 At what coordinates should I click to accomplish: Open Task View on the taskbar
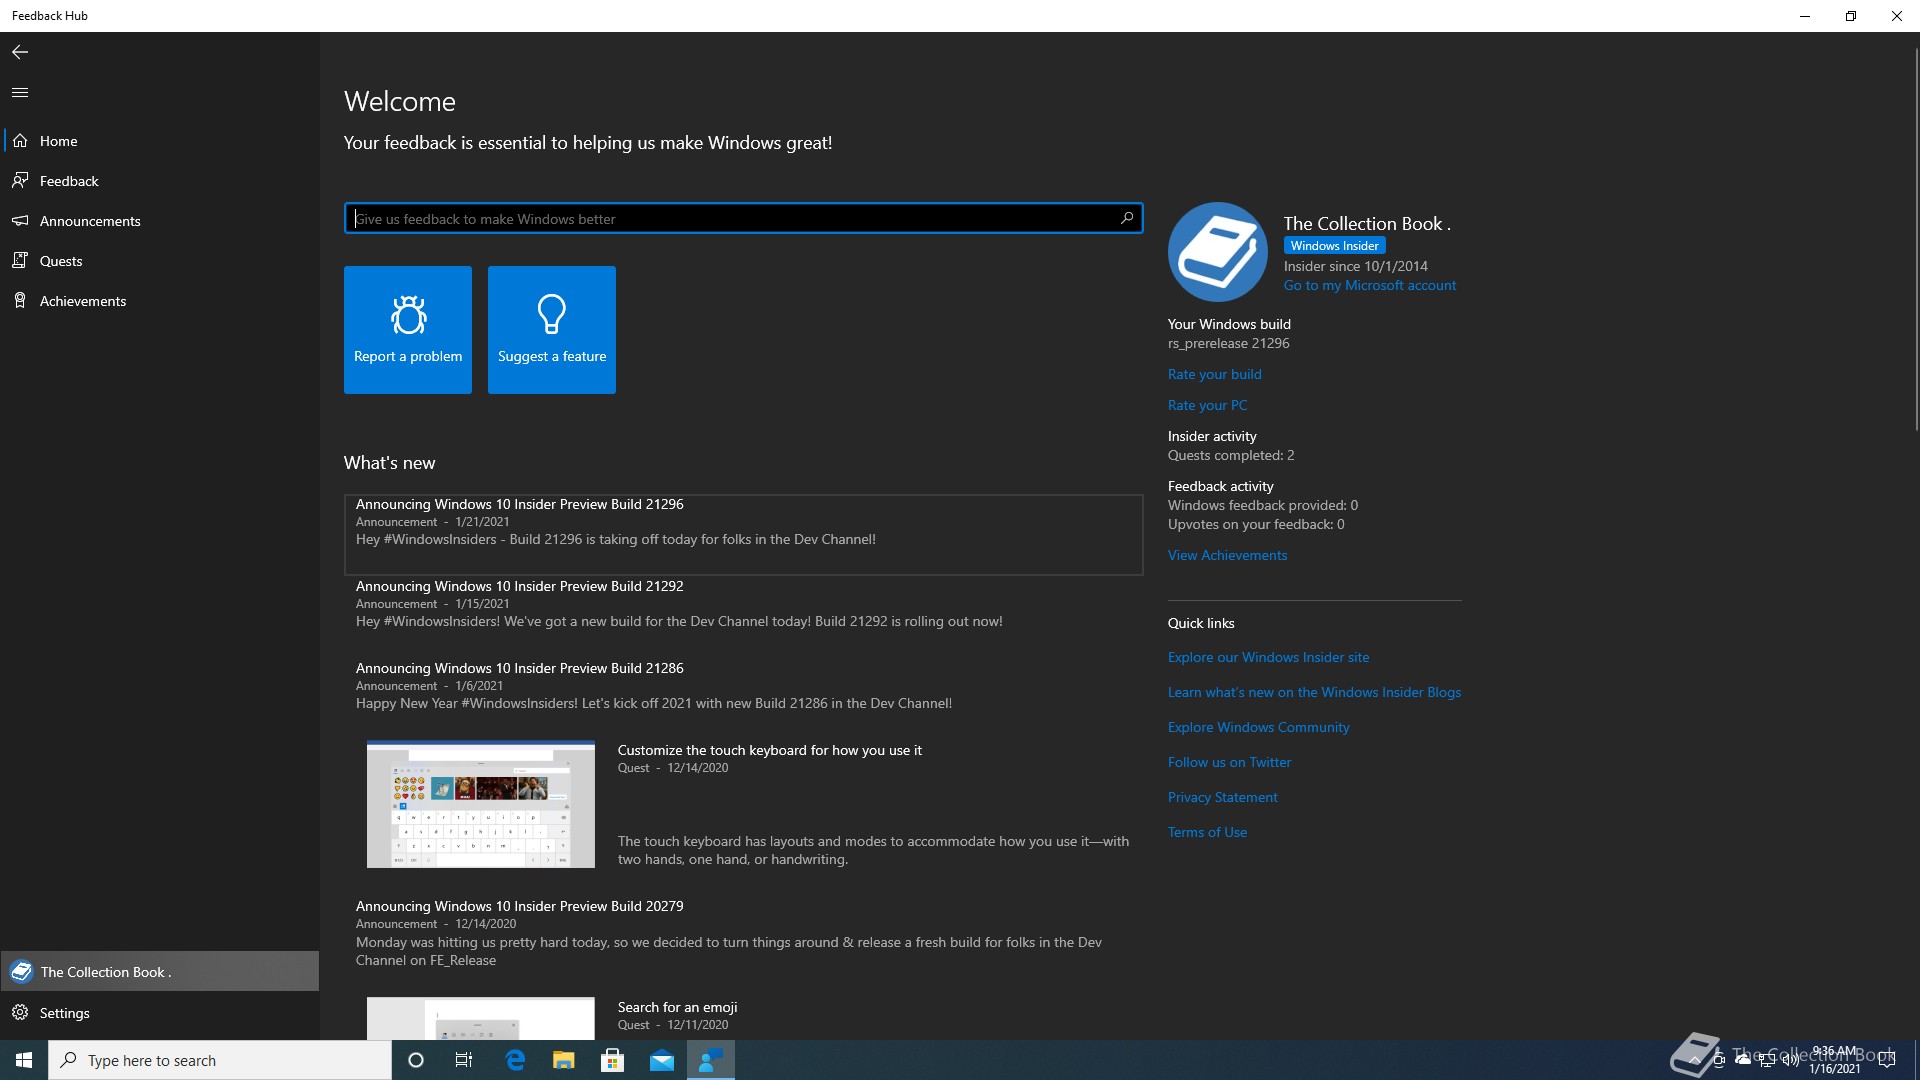click(x=464, y=1060)
